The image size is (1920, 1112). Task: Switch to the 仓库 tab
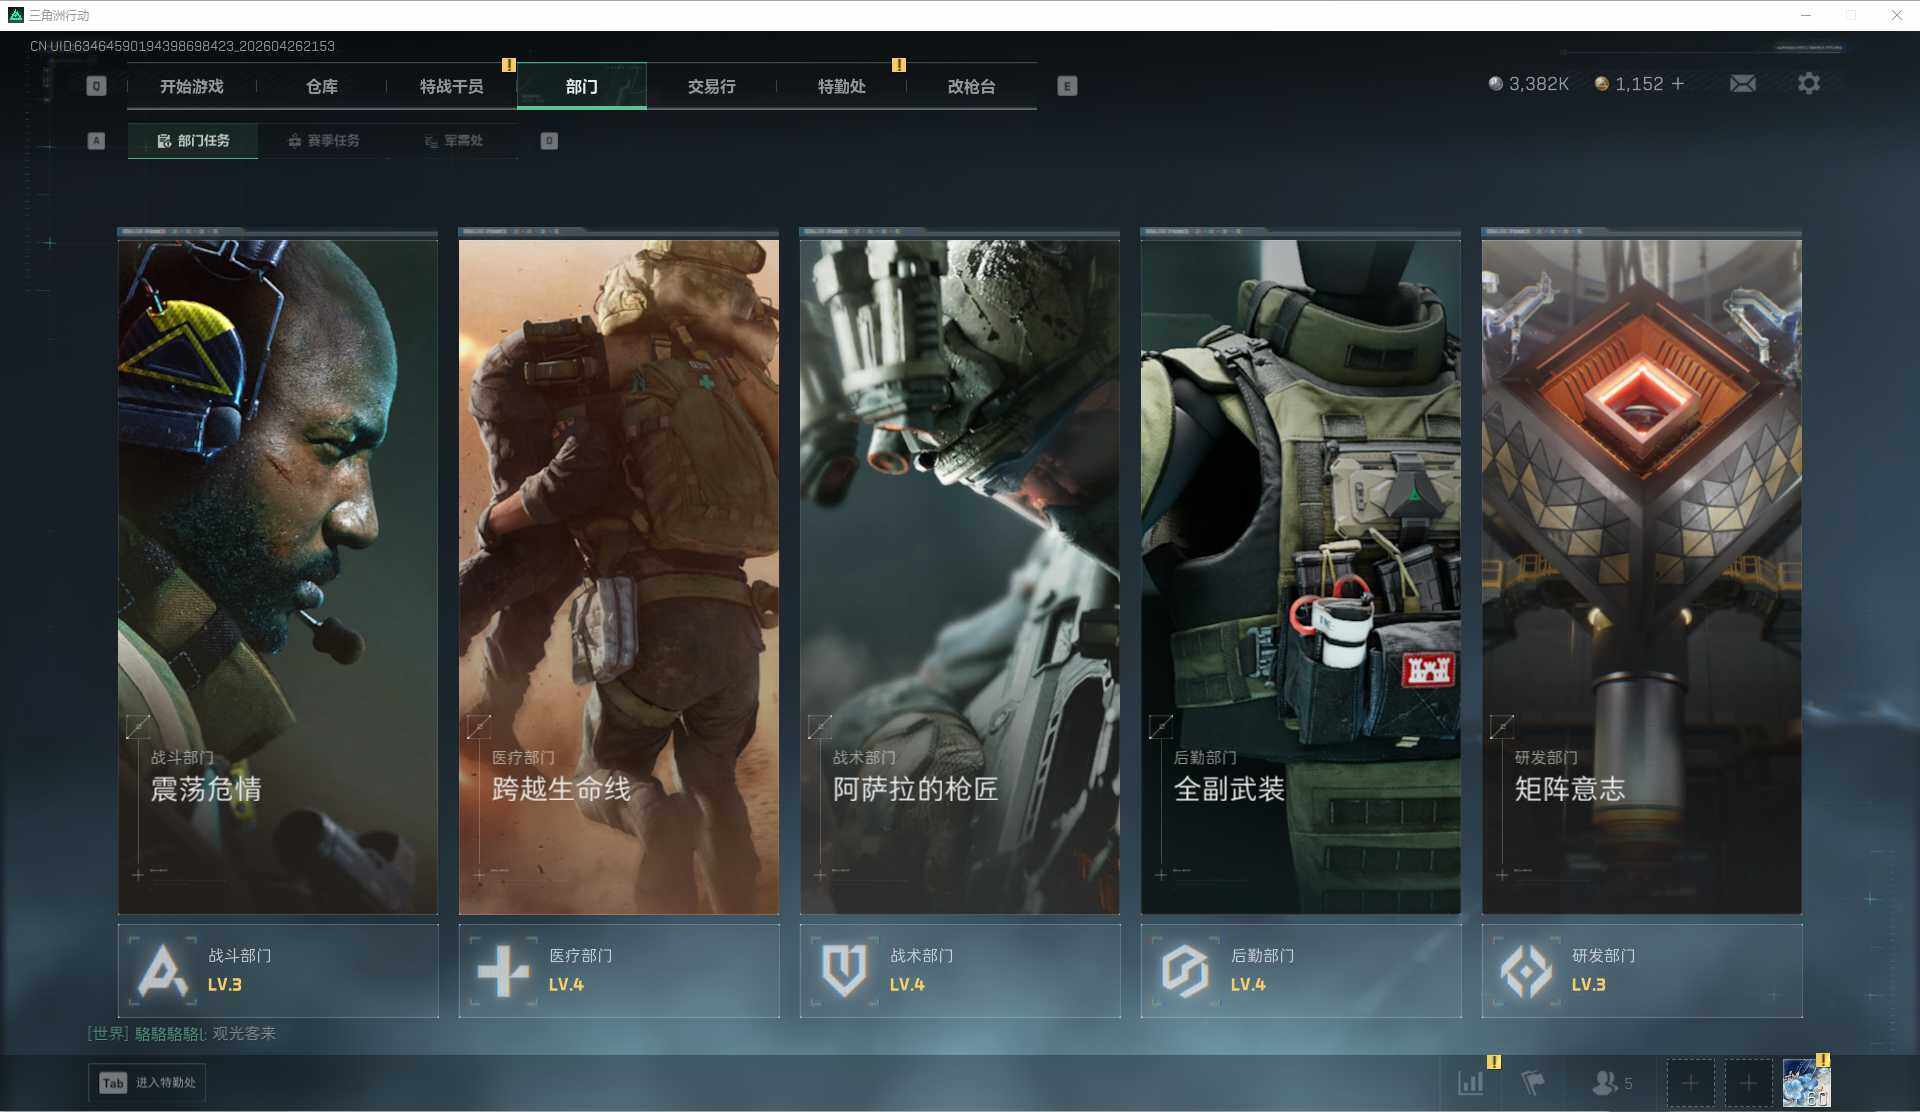322,87
